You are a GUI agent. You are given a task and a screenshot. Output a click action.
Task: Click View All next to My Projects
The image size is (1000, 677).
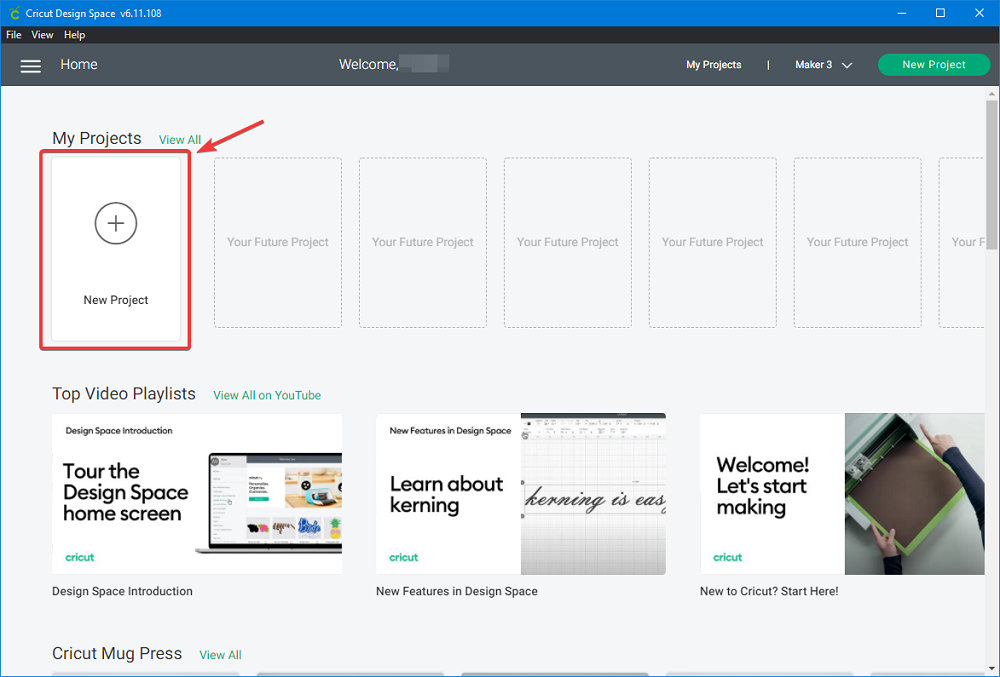click(x=180, y=140)
